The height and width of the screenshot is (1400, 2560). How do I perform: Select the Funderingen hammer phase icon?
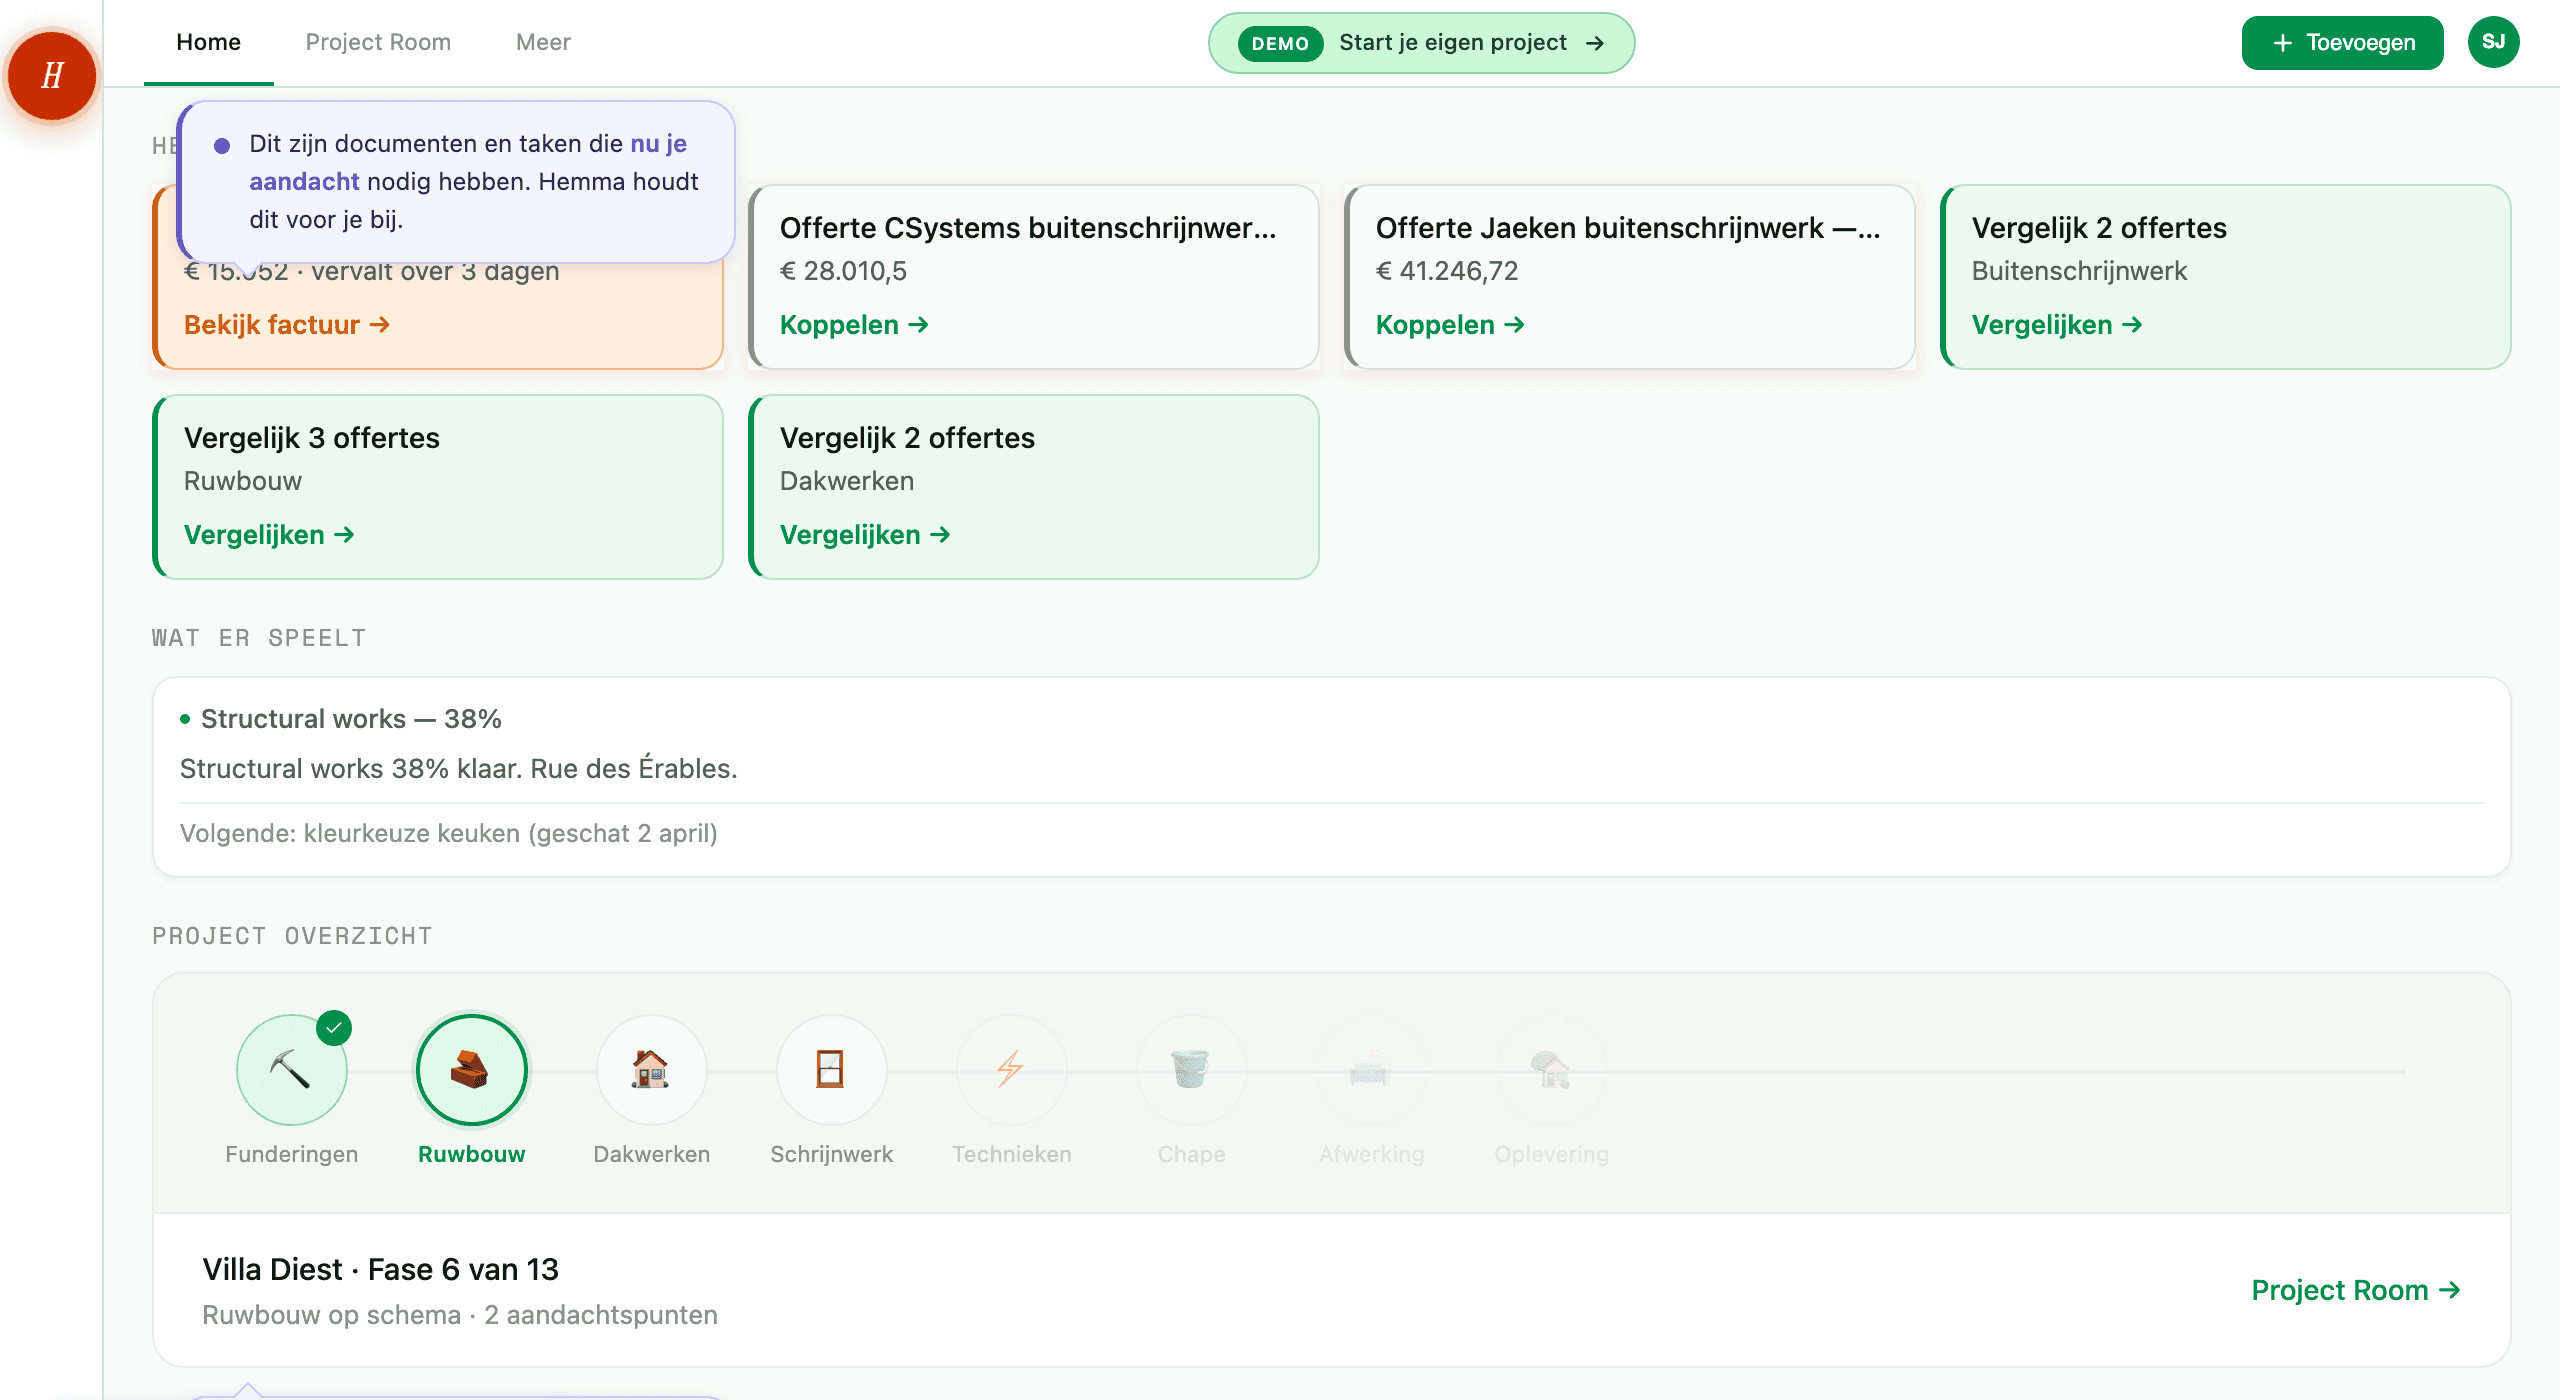[291, 1070]
